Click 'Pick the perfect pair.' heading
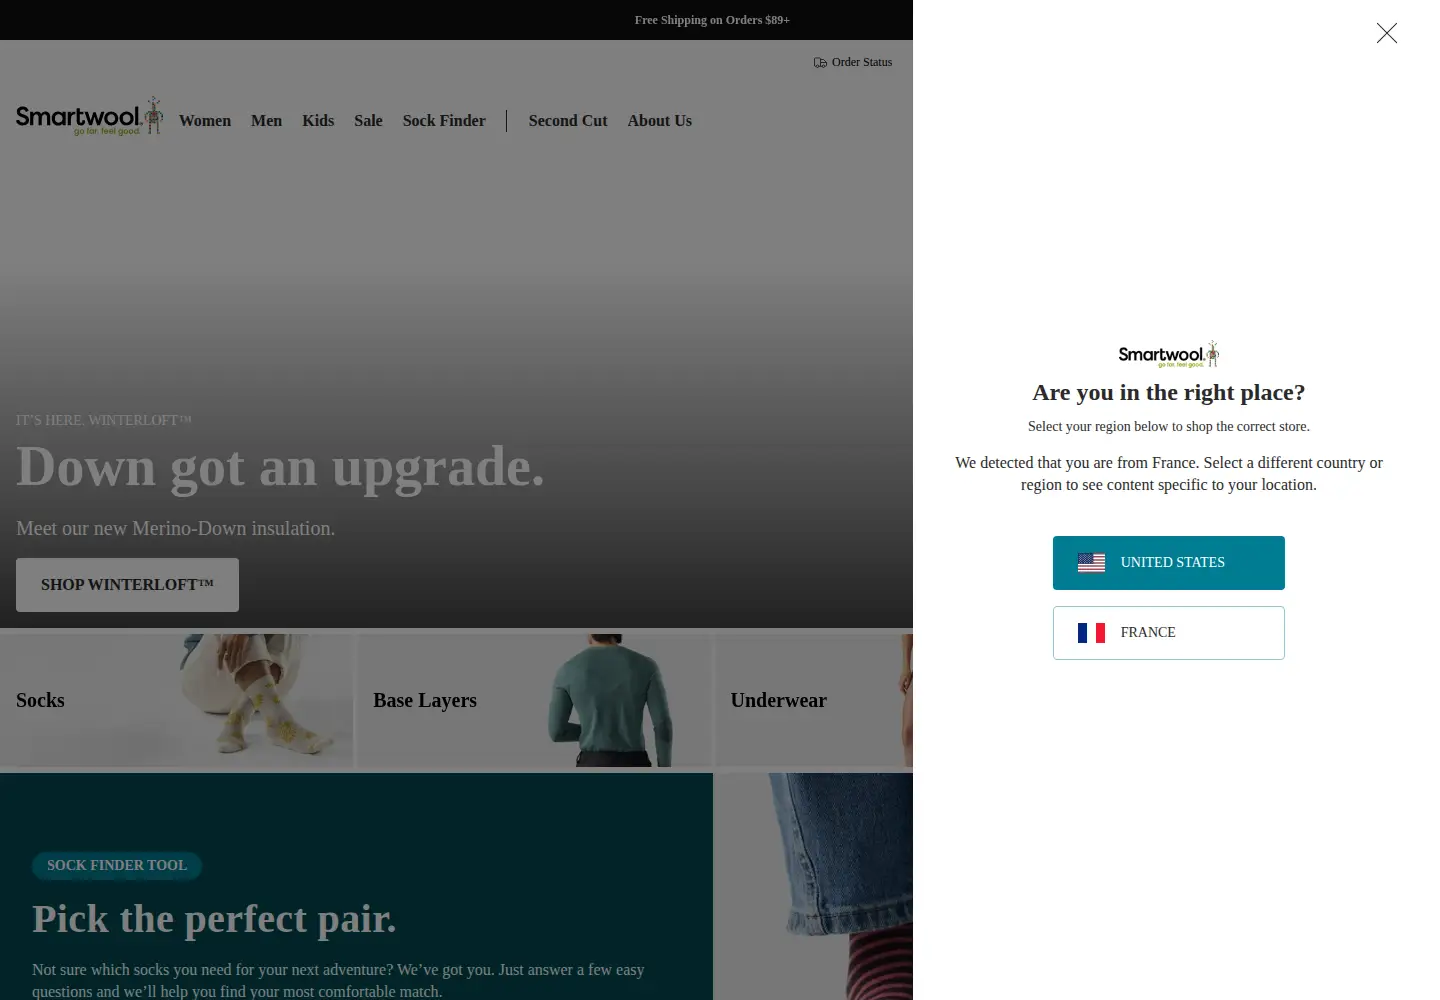 pyautogui.click(x=214, y=919)
